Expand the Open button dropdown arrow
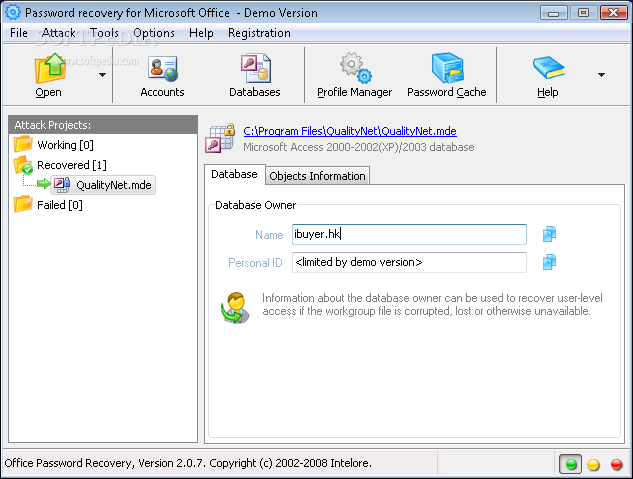Image resolution: width=633 pixels, height=479 pixels. click(x=103, y=75)
